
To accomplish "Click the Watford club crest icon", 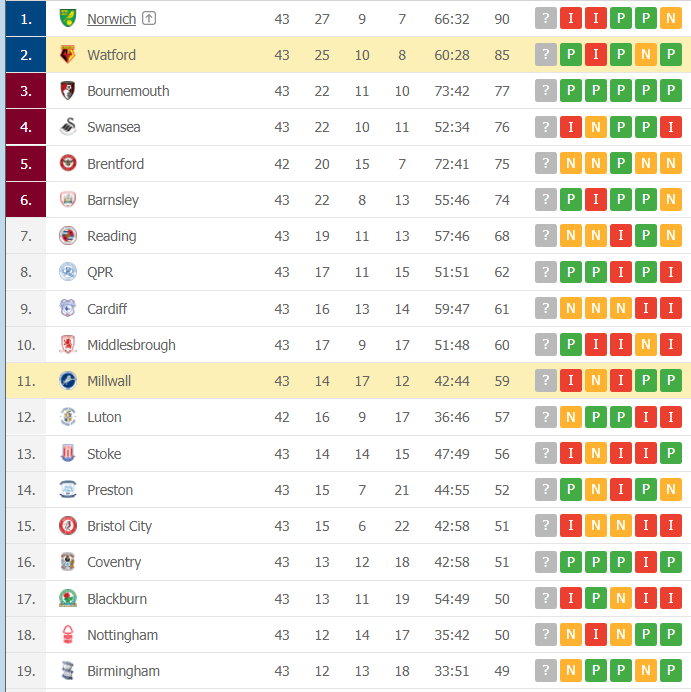I will pyautogui.click(x=68, y=55).
